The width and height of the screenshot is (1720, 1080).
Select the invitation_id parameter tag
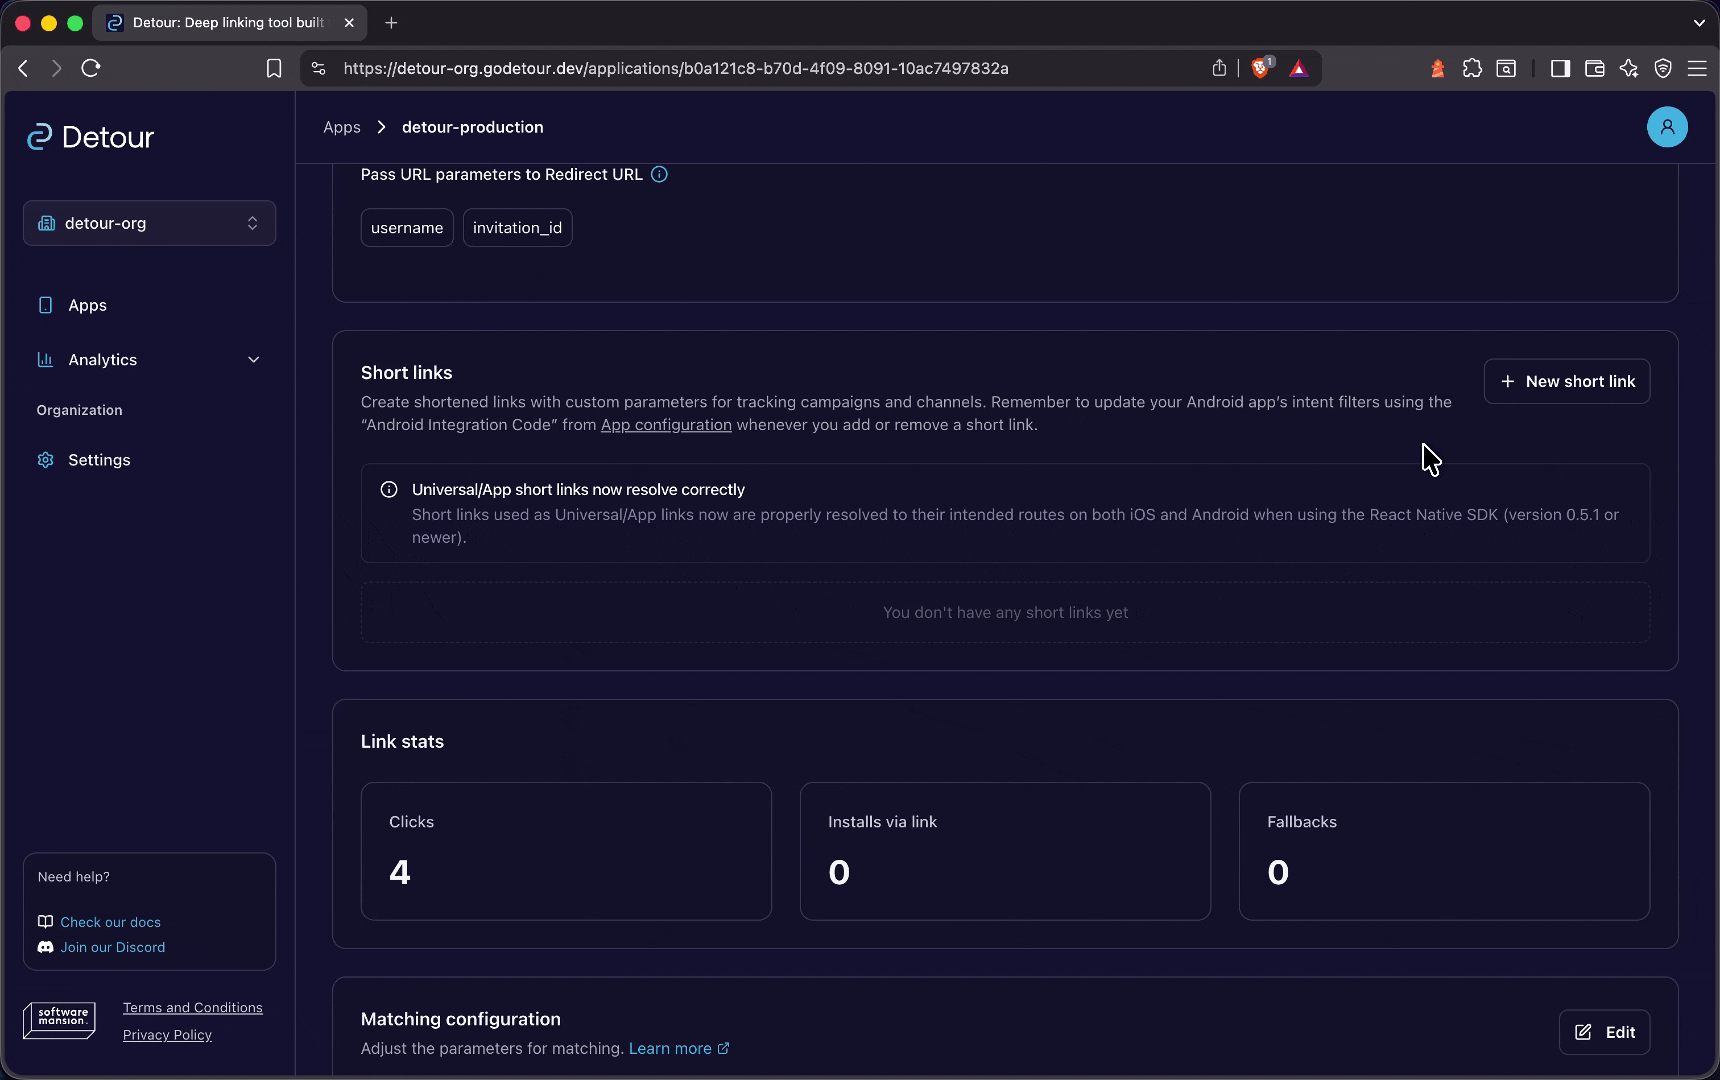(x=517, y=228)
